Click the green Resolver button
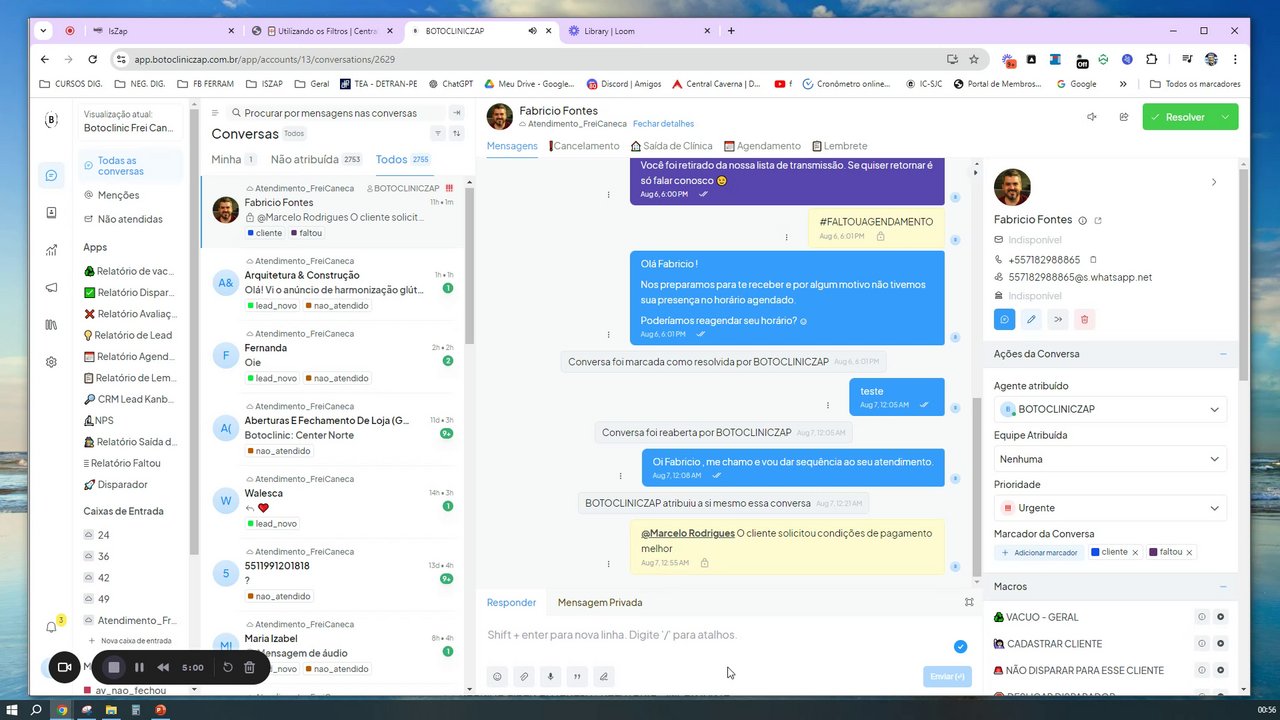This screenshot has height=720, width=1280. (1178, 117)
